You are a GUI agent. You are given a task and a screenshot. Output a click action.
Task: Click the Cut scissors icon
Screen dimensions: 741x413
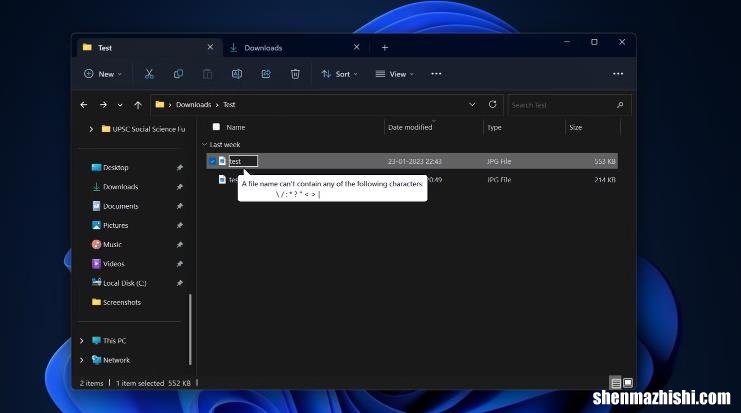pyautogui.click(x=149, y=74)
